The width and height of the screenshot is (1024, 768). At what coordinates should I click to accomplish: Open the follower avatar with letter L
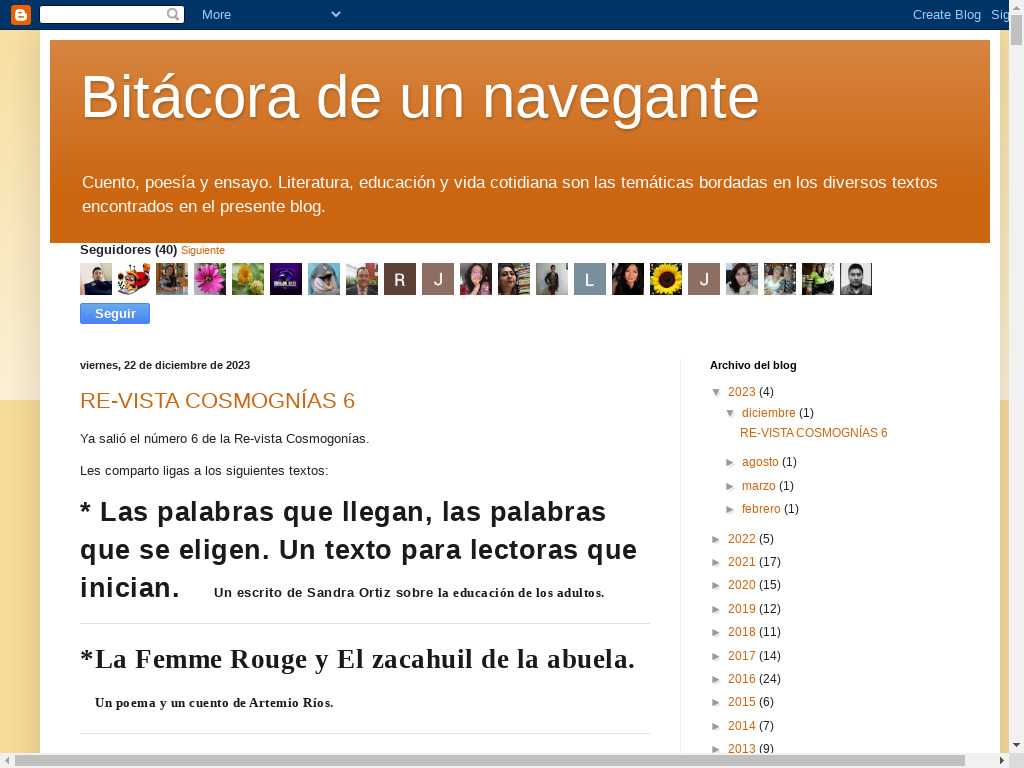pos(590,279)
